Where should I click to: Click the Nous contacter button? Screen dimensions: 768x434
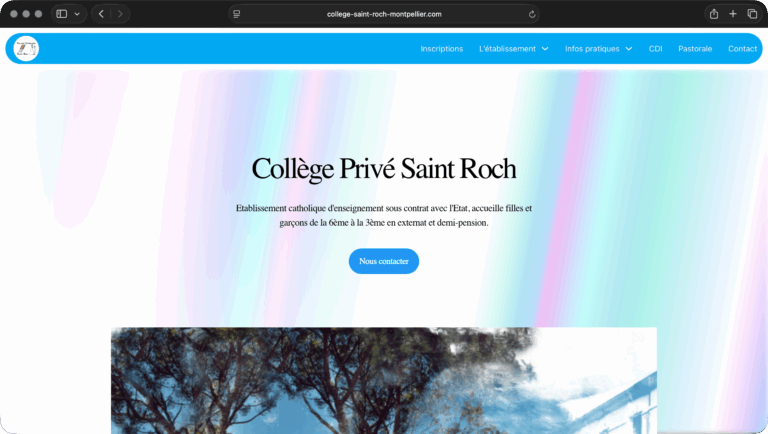(384, 261)
